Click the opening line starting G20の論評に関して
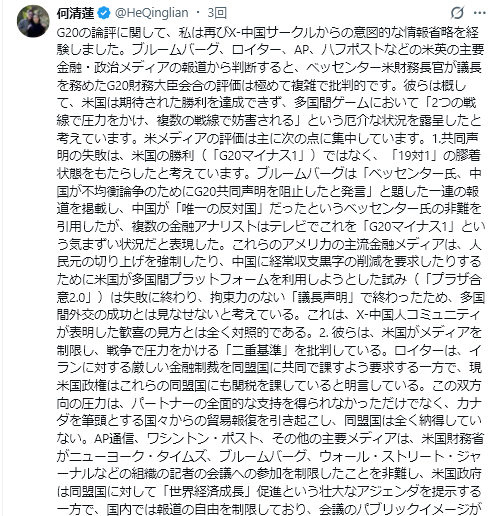This screenshot has height=516, width=499. 268,32
